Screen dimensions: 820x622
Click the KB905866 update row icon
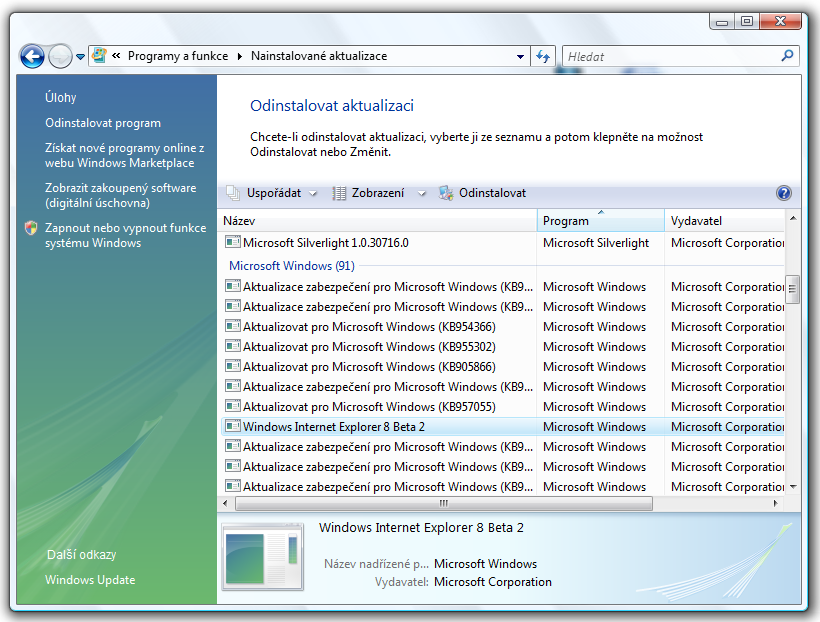(x=233, y=366)
